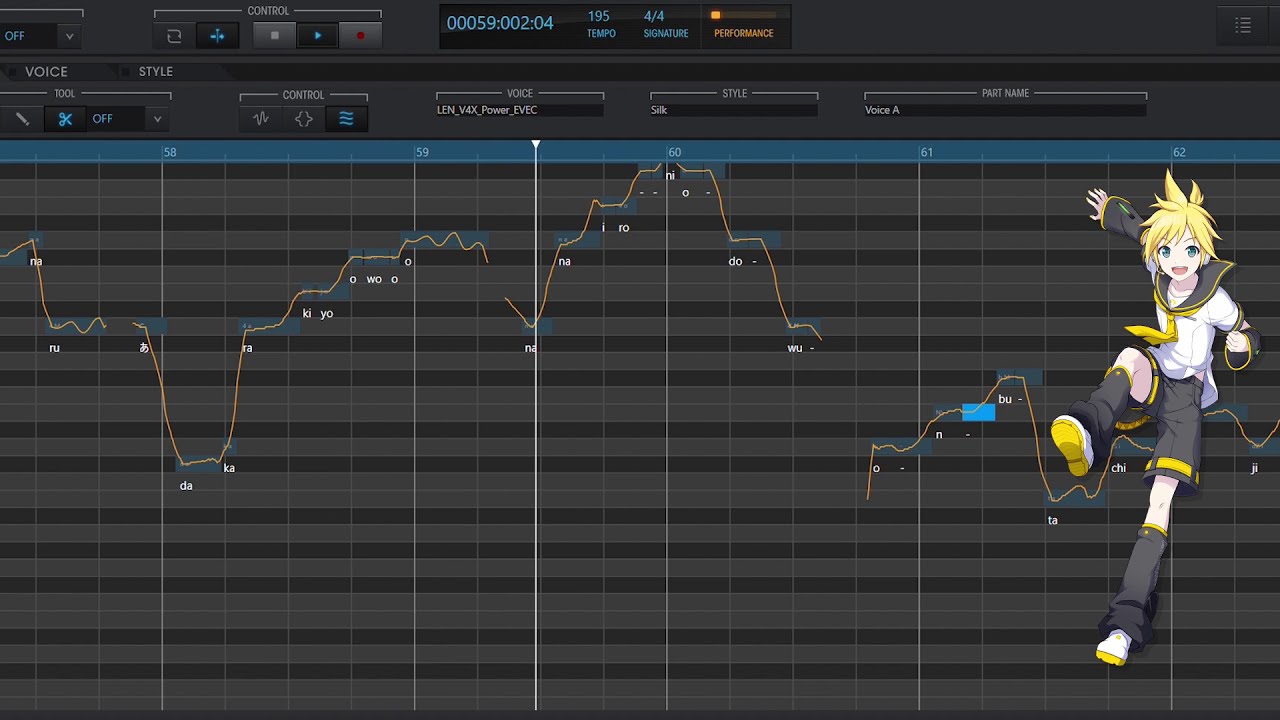Screen dimensions: 1280x720
Task: Open the hamburger list menu icon
Action: [1243, 26]
